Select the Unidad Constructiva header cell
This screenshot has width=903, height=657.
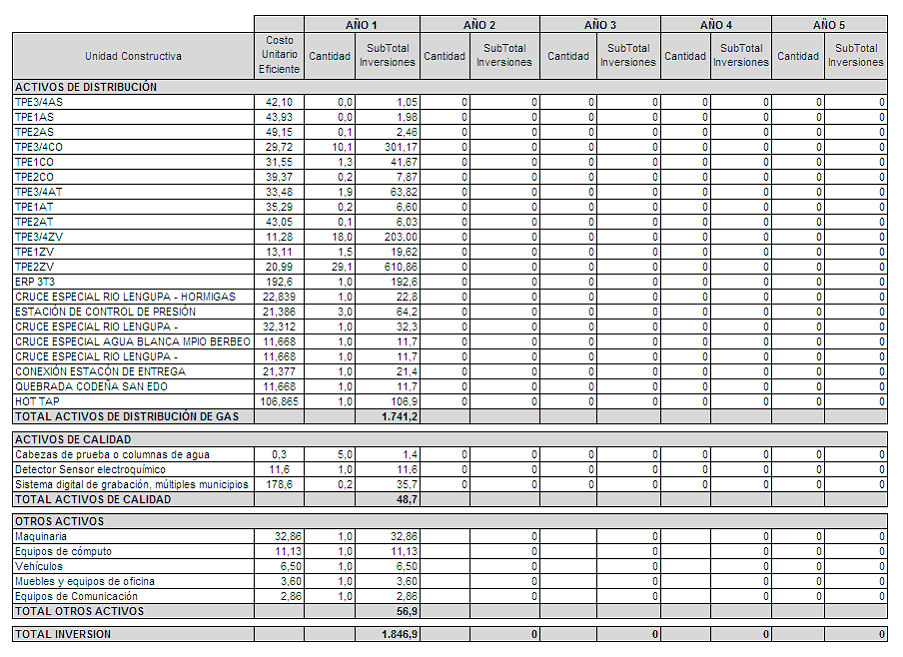click(x=133, y=56)
